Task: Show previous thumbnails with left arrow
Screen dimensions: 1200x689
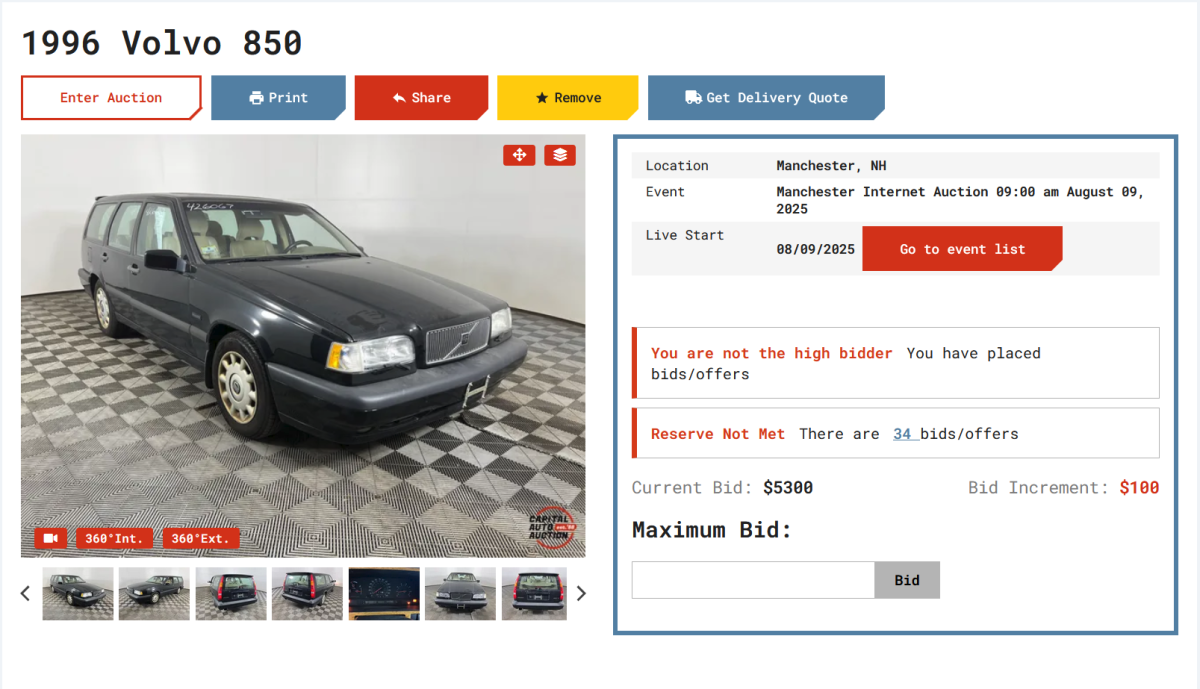Action: point(26,593)
